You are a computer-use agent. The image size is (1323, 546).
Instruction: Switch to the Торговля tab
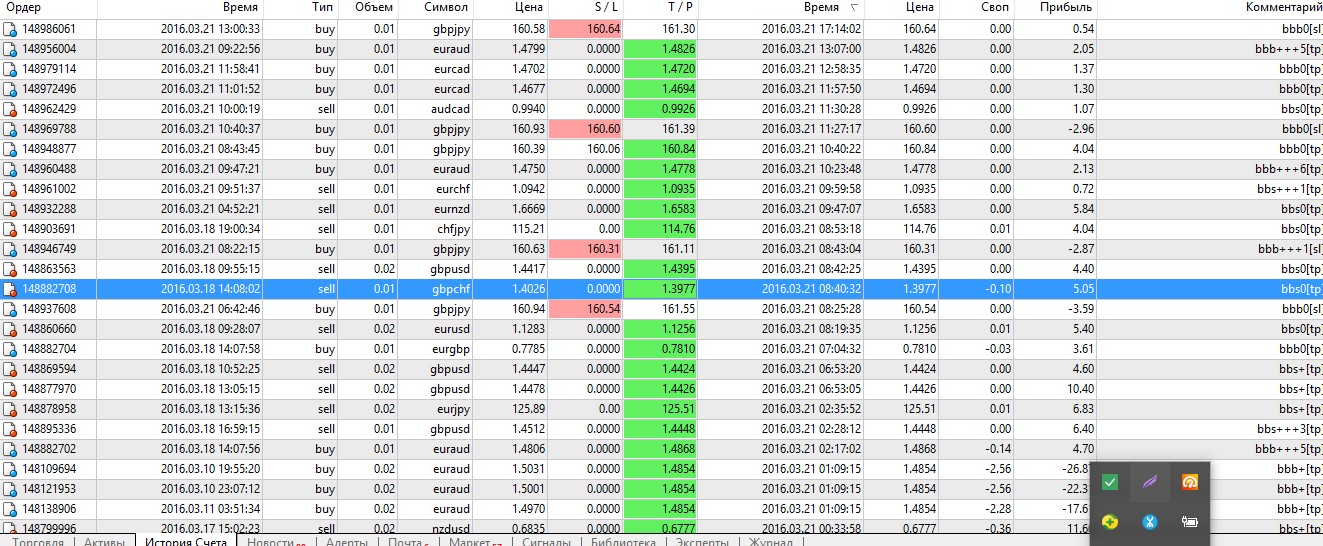(x=36, y=541)
